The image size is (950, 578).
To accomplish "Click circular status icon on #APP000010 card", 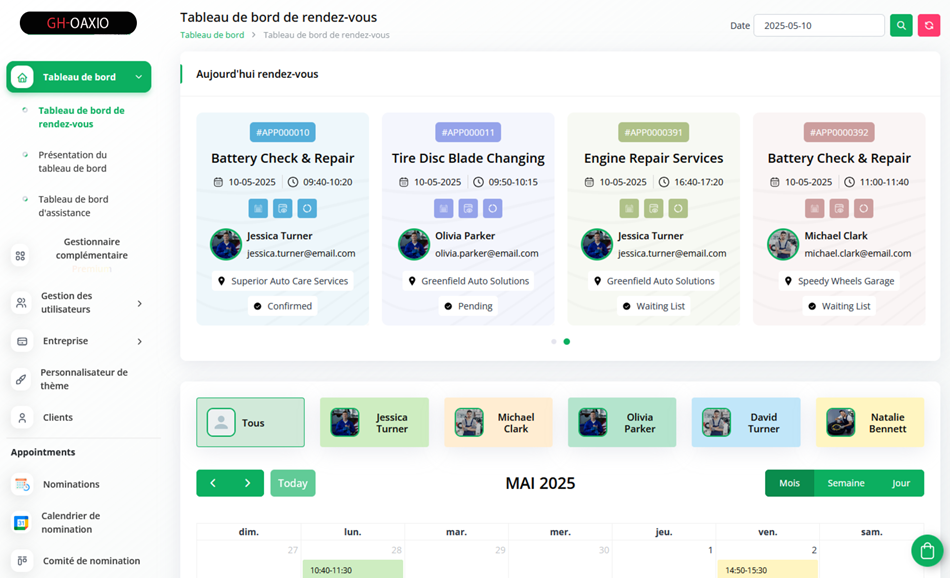I will [307, 208].
